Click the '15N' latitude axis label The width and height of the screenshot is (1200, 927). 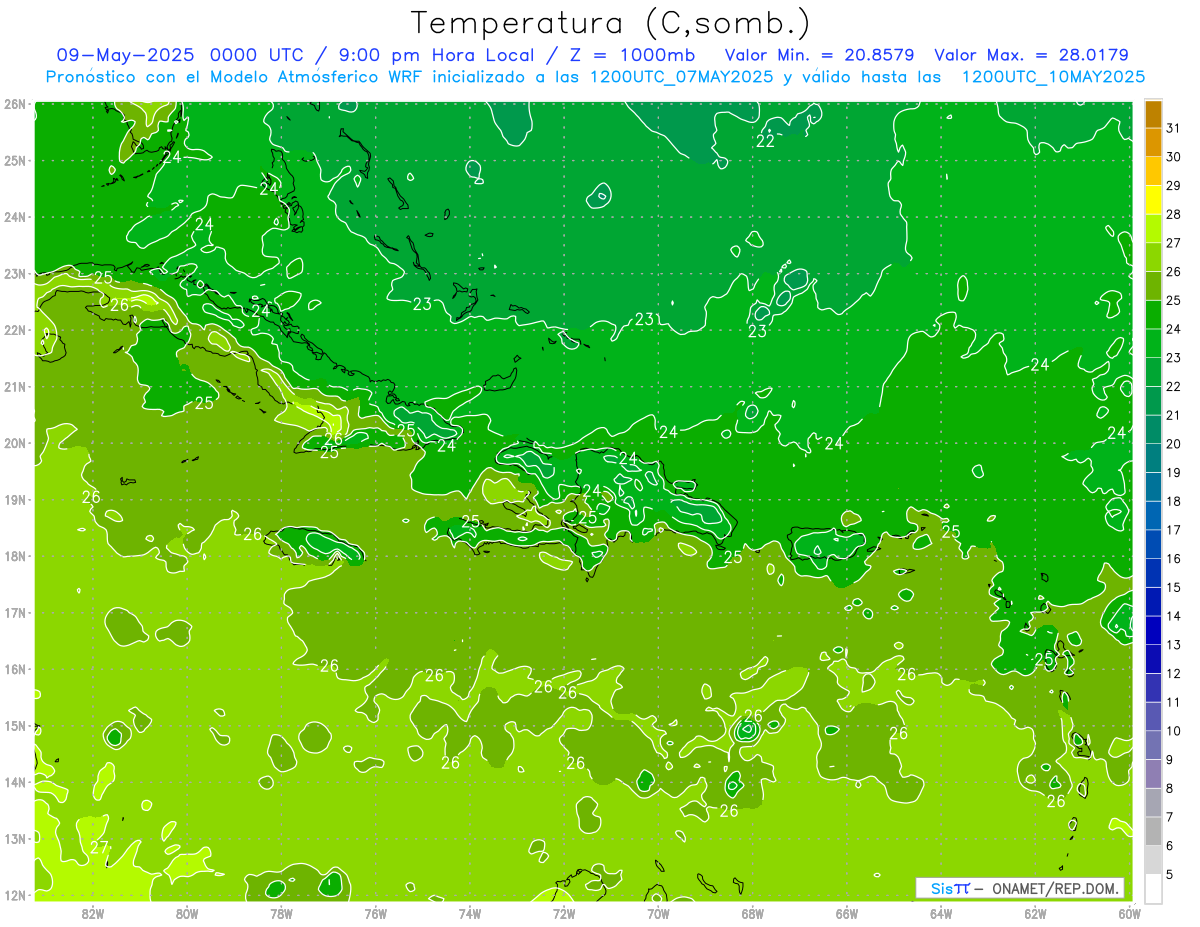pyautogui.click(x=15, y=726)
